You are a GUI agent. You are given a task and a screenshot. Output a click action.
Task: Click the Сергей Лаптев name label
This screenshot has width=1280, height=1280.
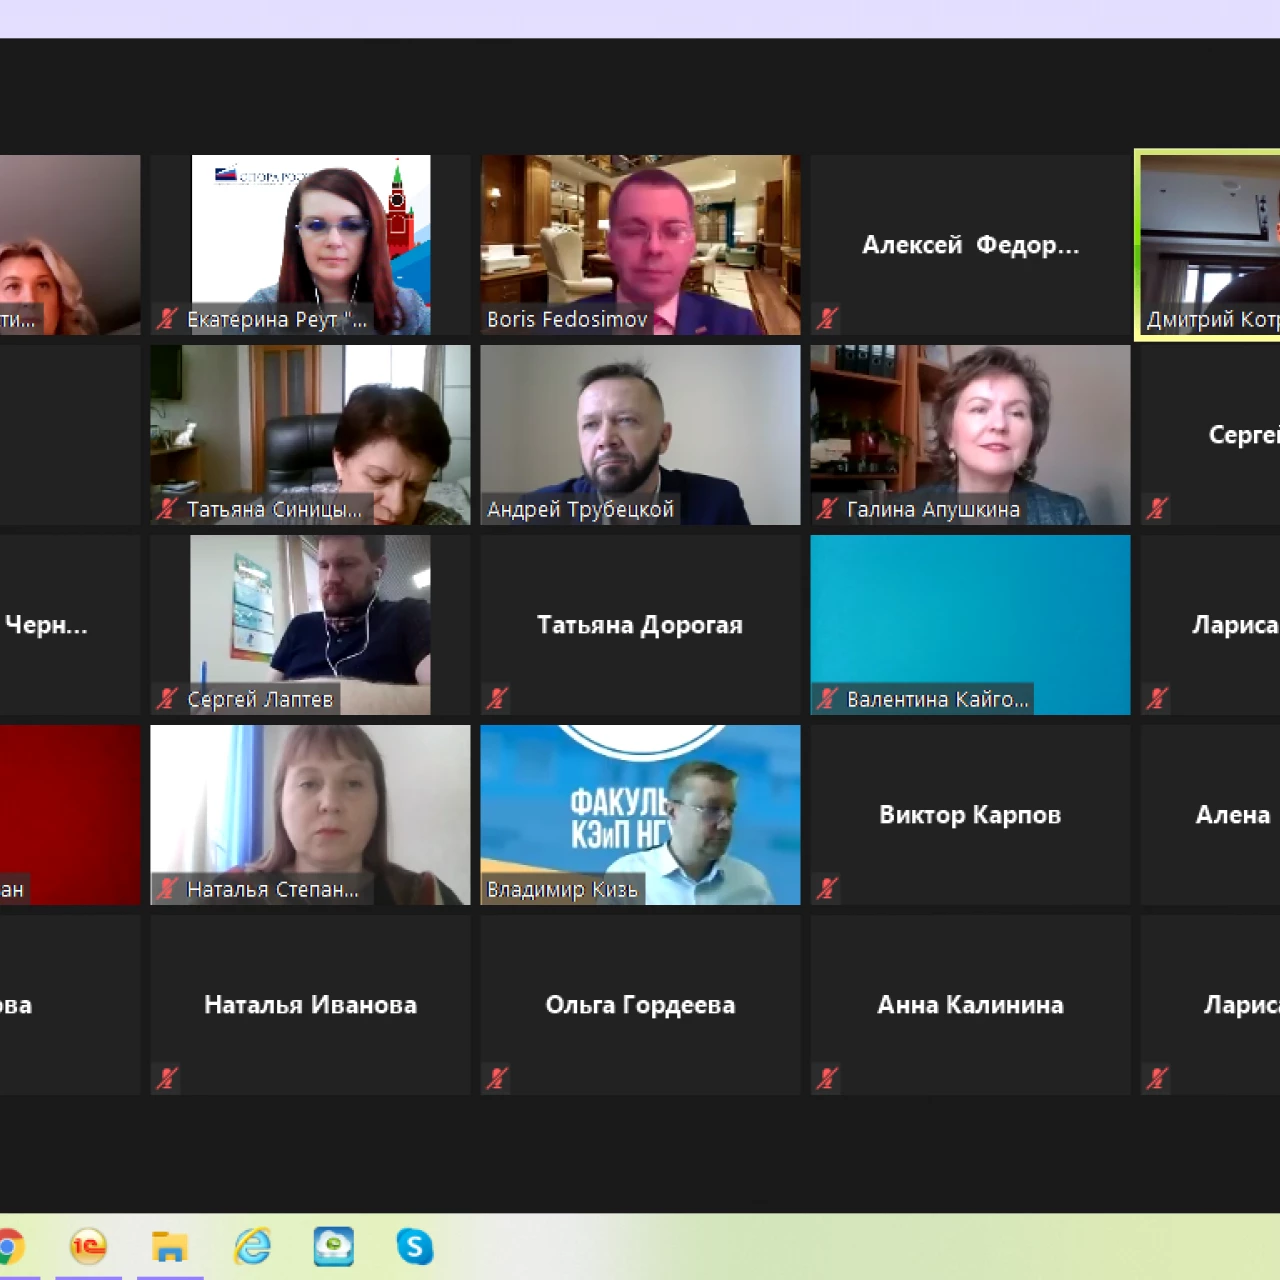260,699
